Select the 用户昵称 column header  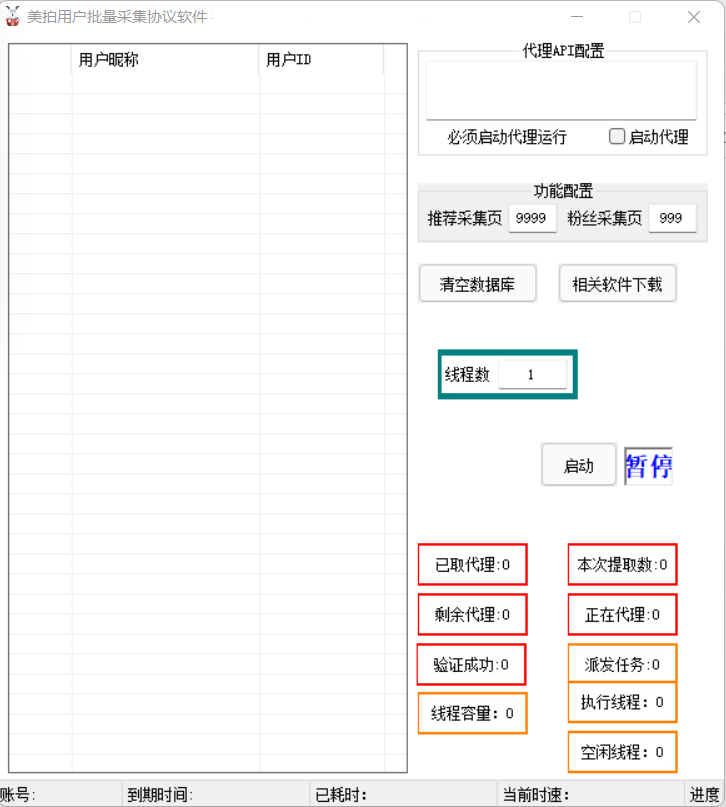click(165, 60)
